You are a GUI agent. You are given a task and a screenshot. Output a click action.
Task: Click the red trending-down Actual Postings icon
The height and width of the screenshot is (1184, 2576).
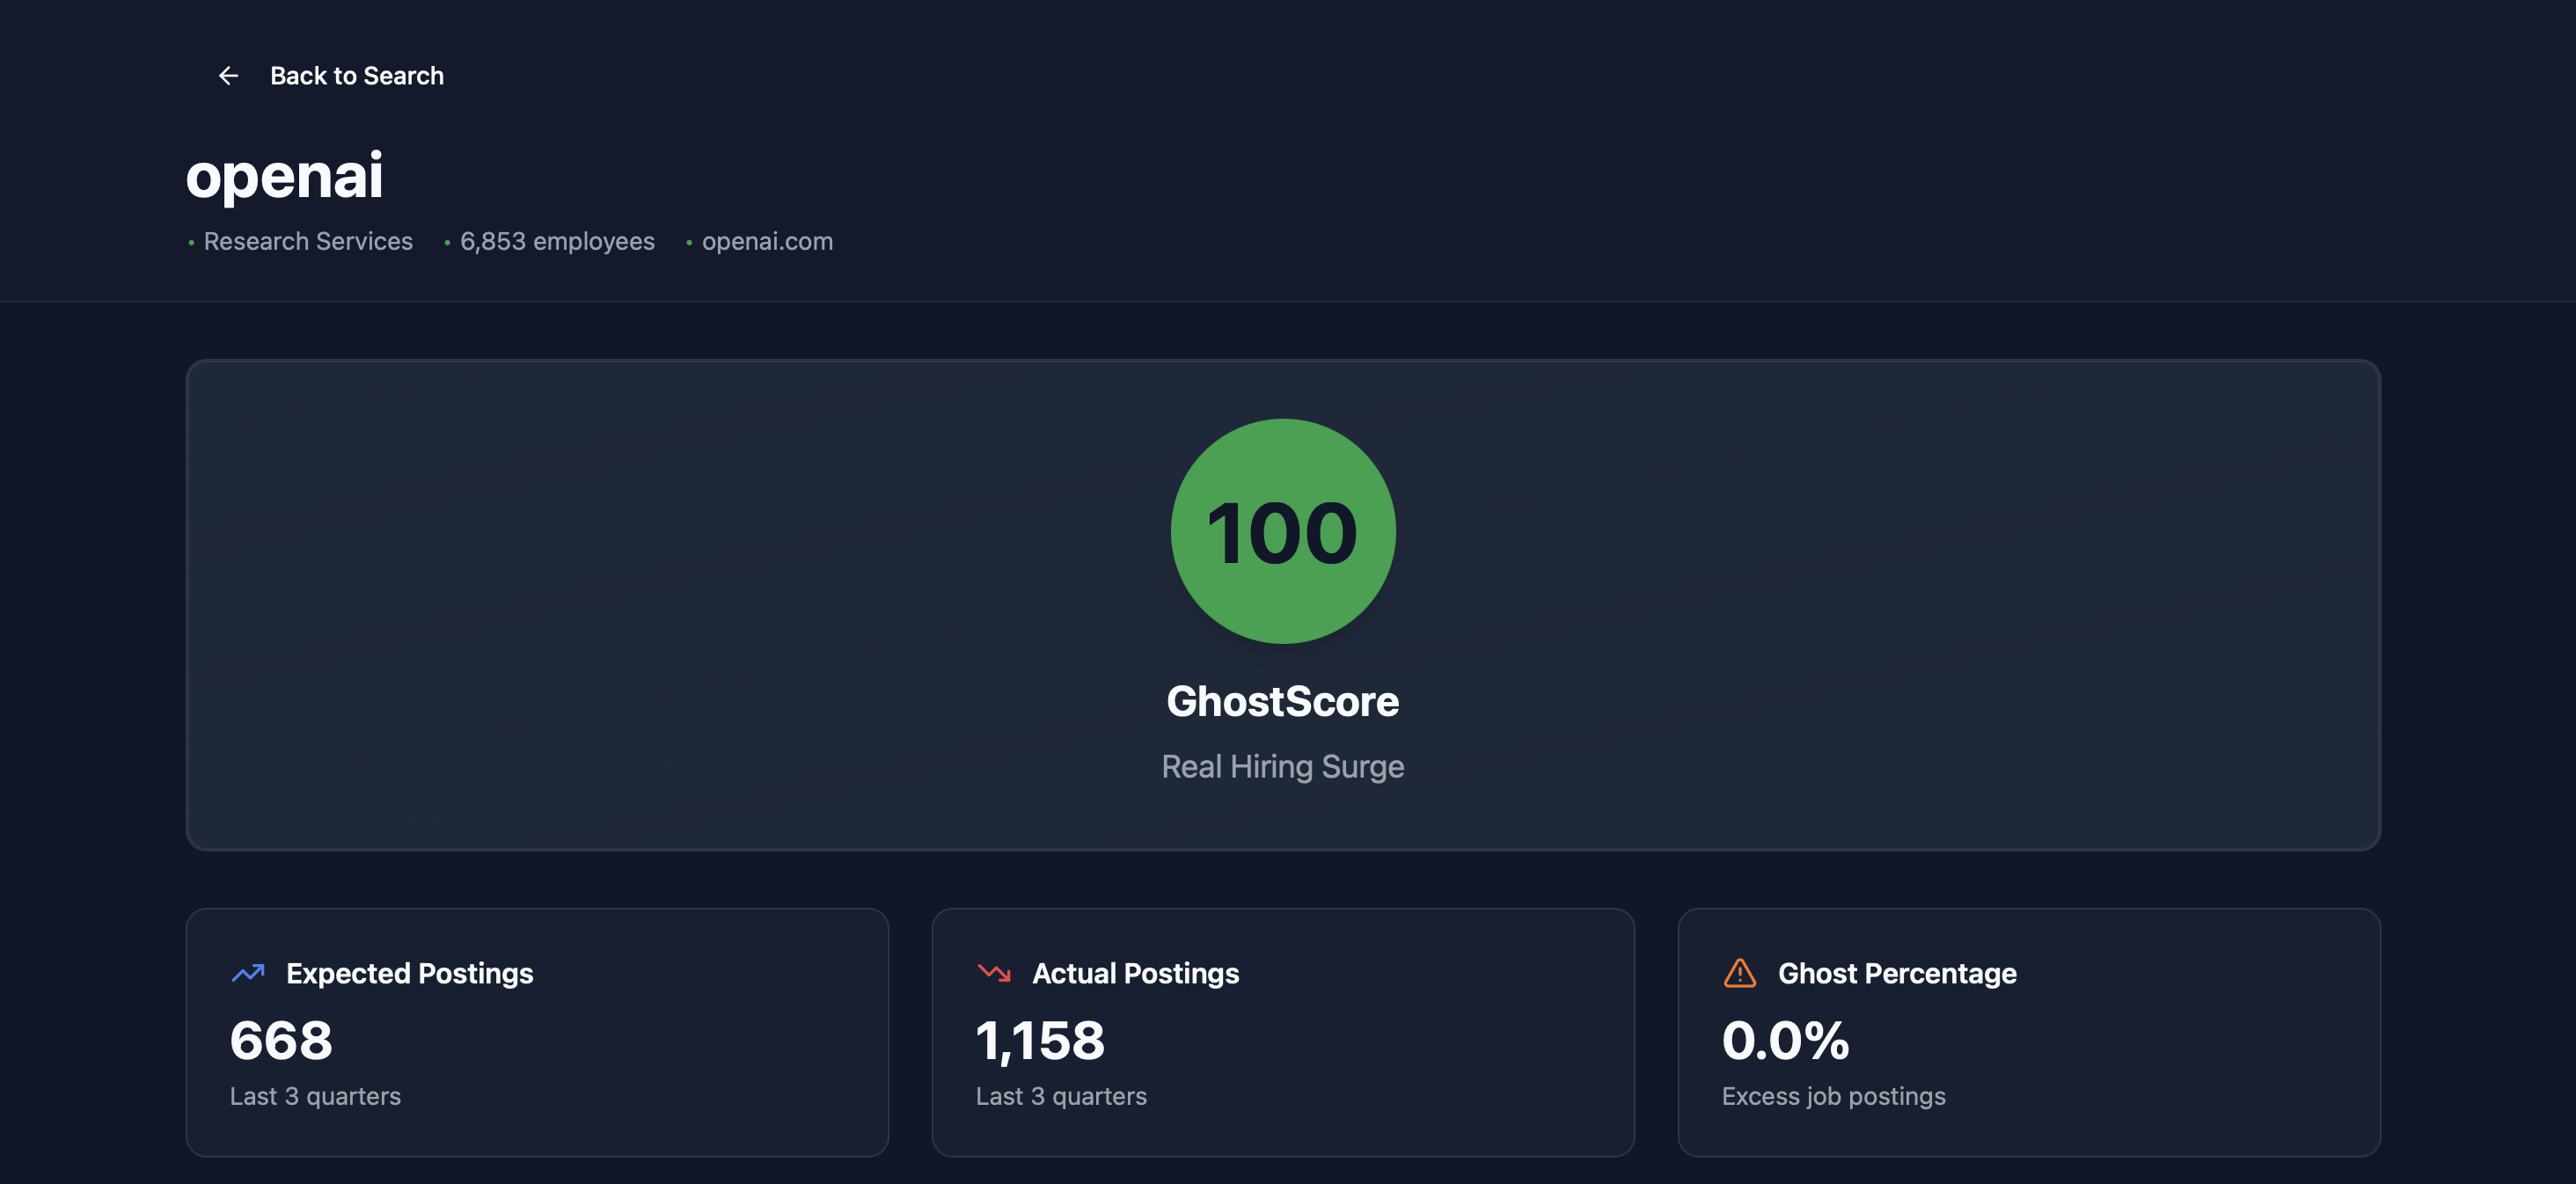point(994,973)
